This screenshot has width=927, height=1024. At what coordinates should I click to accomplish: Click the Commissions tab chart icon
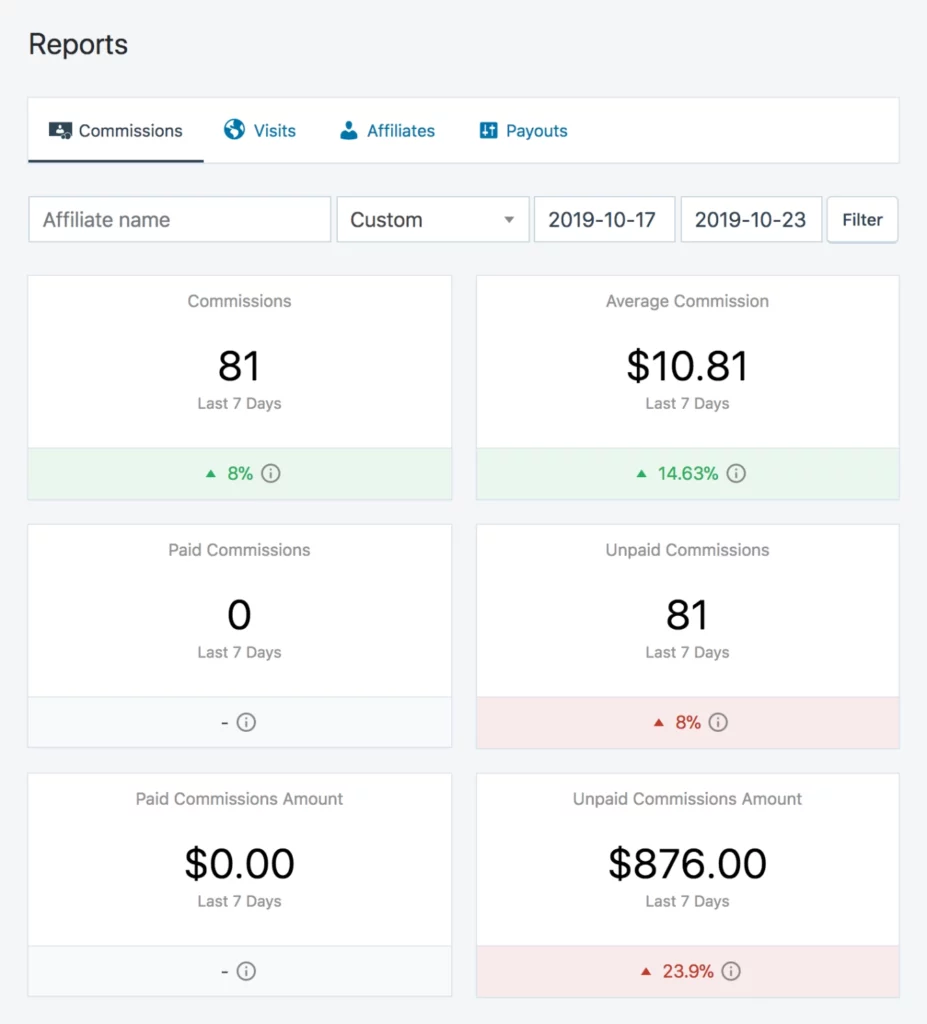[60, 130]
